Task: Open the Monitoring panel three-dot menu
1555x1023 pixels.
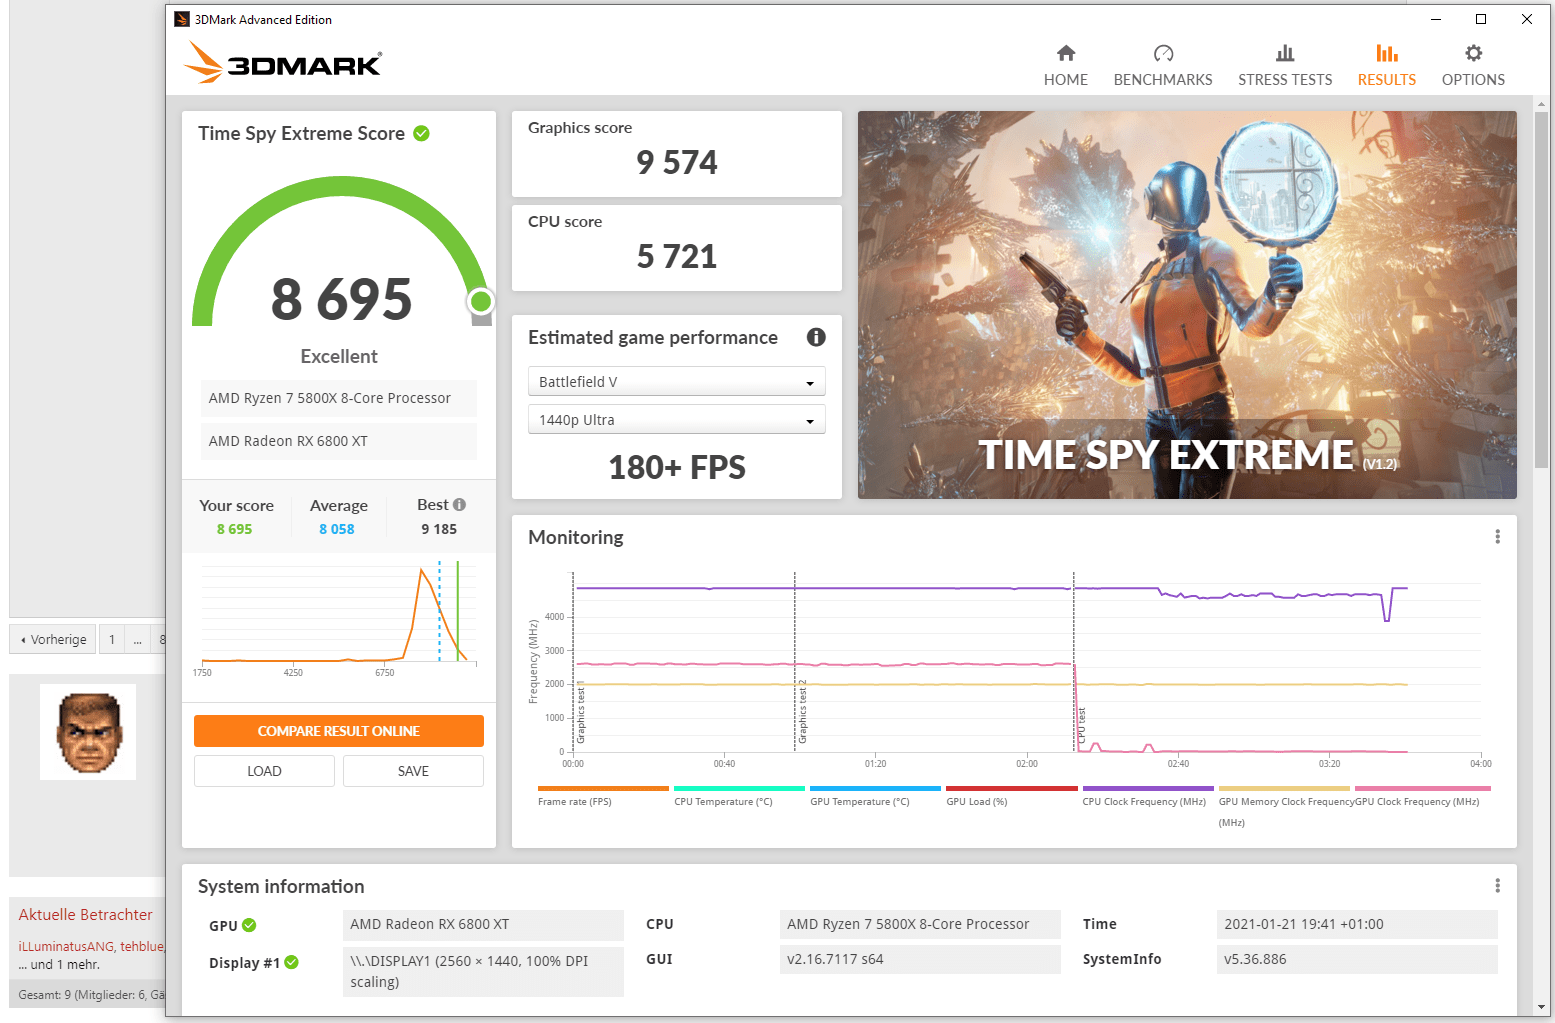Action: tap(1497, 537)
